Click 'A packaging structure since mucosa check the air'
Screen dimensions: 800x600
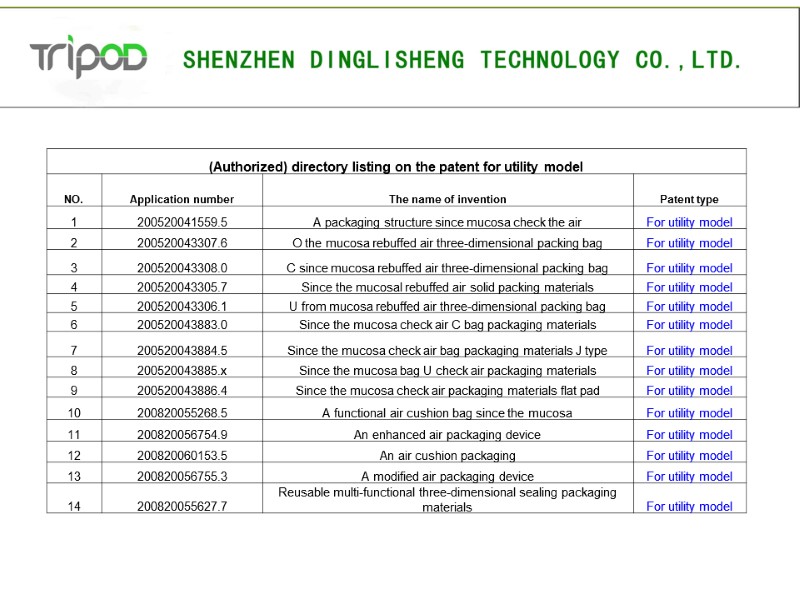pyautogui.click(x=447, y=222)
